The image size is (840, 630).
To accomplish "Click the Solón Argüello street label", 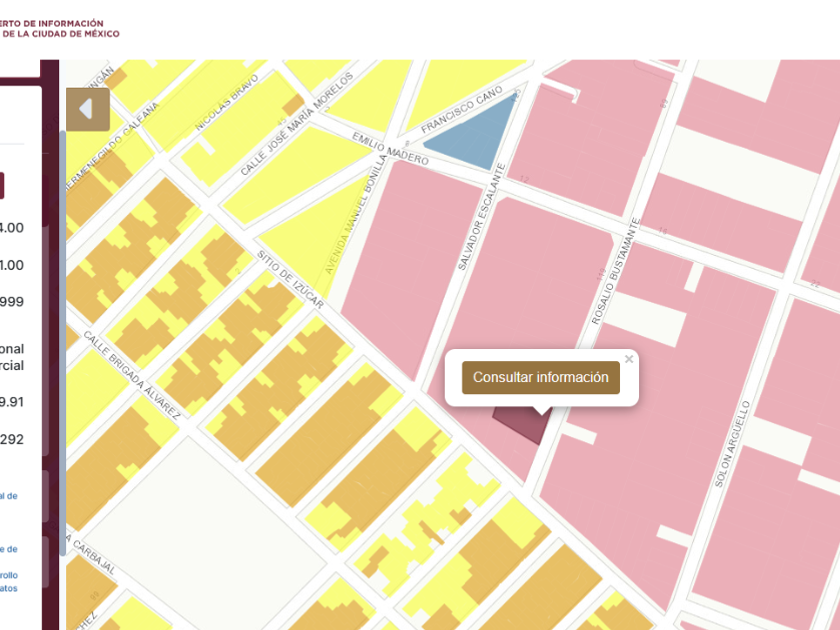I will 733,445.
